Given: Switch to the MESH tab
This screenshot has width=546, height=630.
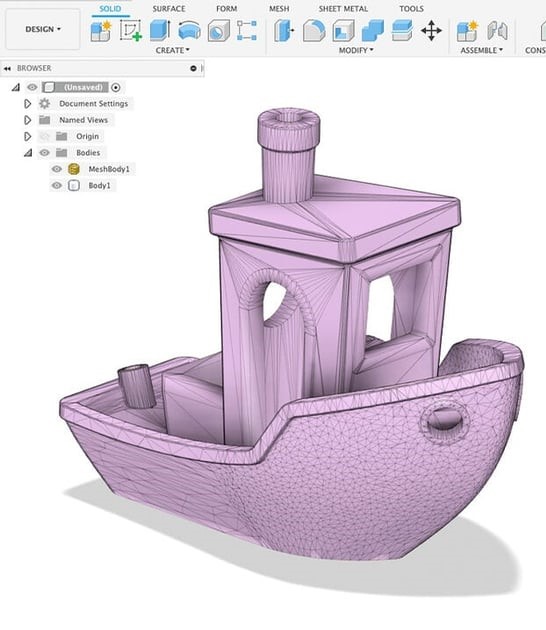Looking at the screenshot, I should [x=279, y=9].
